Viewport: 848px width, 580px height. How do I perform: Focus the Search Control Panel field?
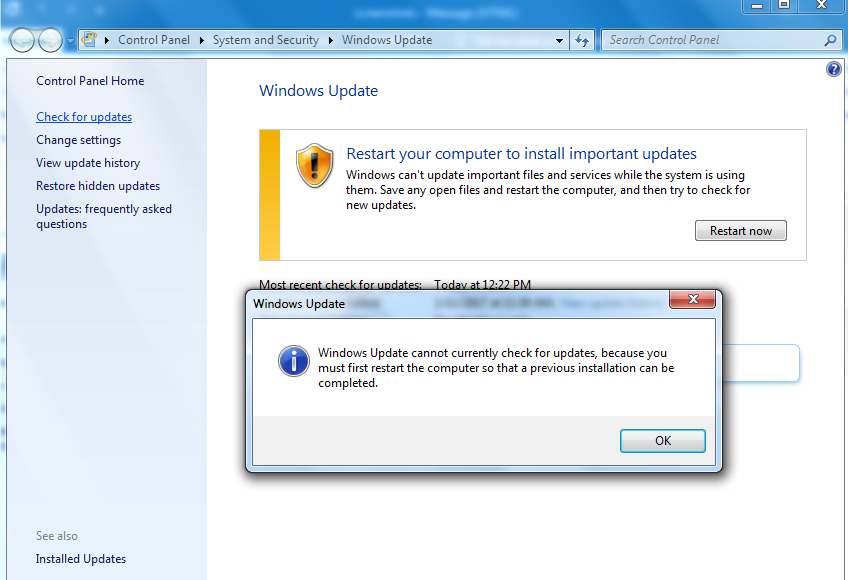(x=722, y=40)
